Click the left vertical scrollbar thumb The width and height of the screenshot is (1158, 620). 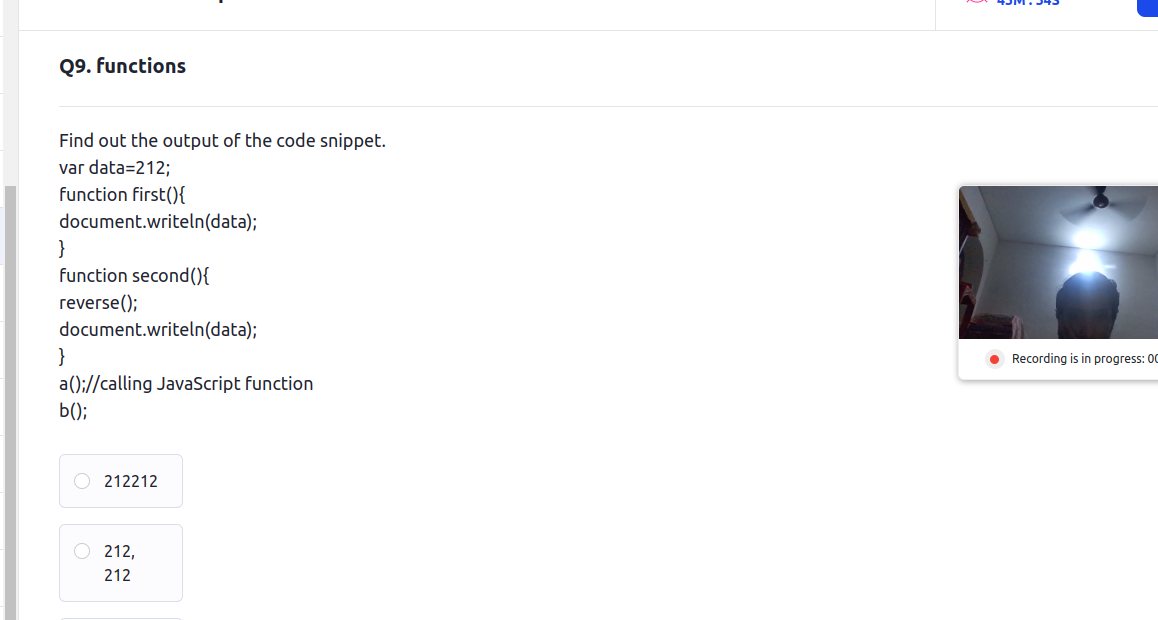point(10,402)
